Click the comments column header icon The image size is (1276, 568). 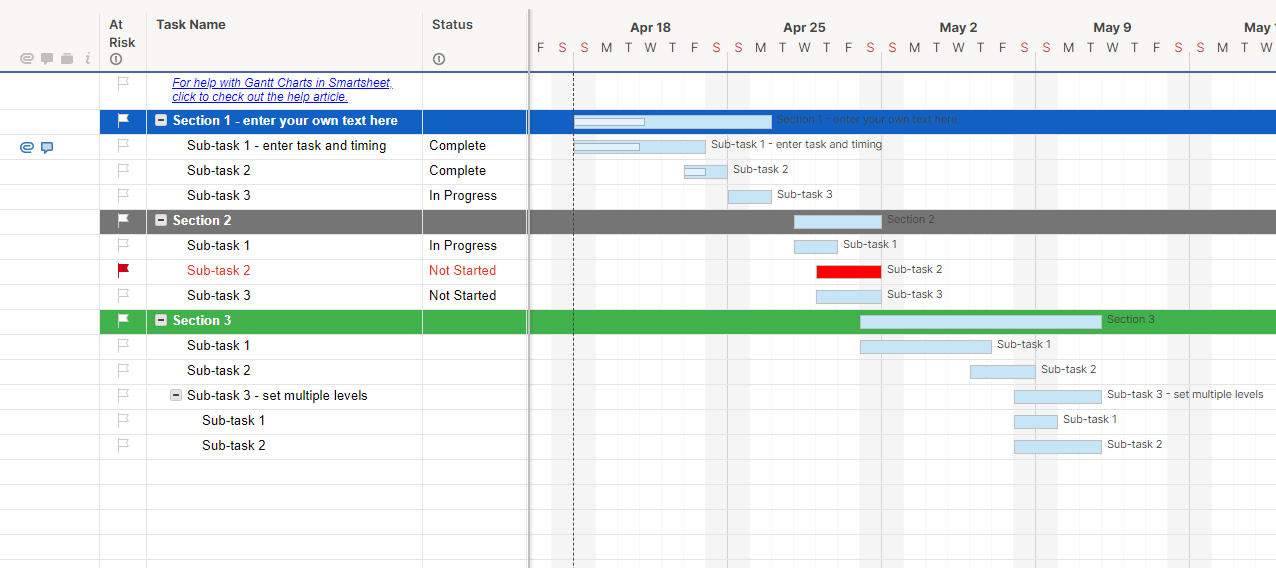[x=47, y=59]
